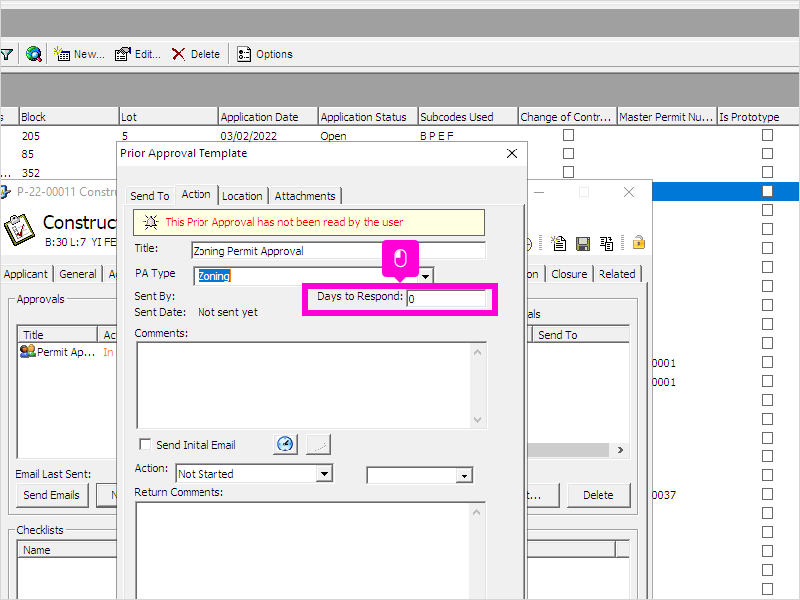
Task: Toggle Is Prototype checkbox in the 0037 row
Action: coord(767,494)
